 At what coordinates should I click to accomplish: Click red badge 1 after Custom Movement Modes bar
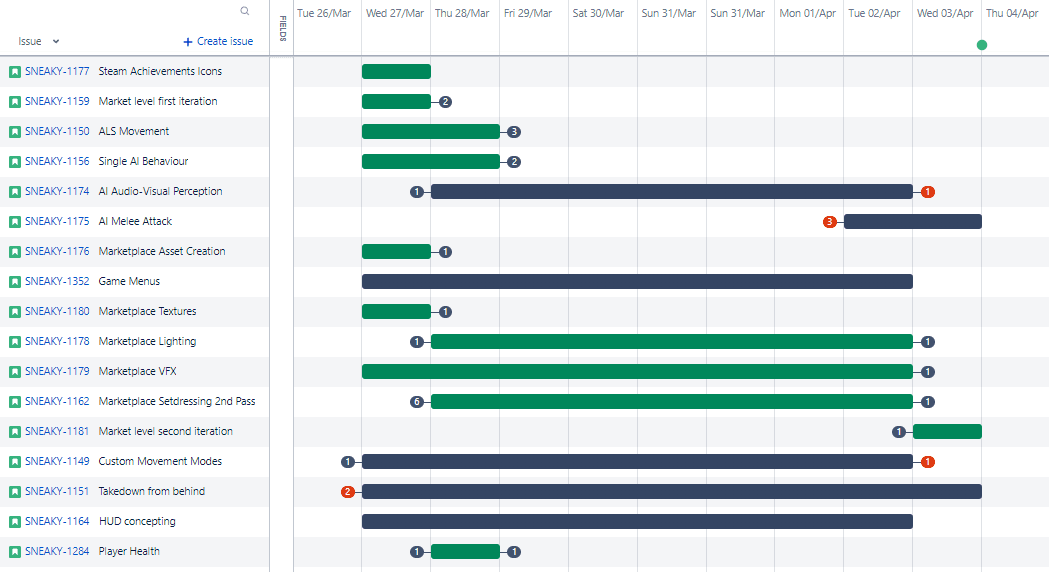927,462
